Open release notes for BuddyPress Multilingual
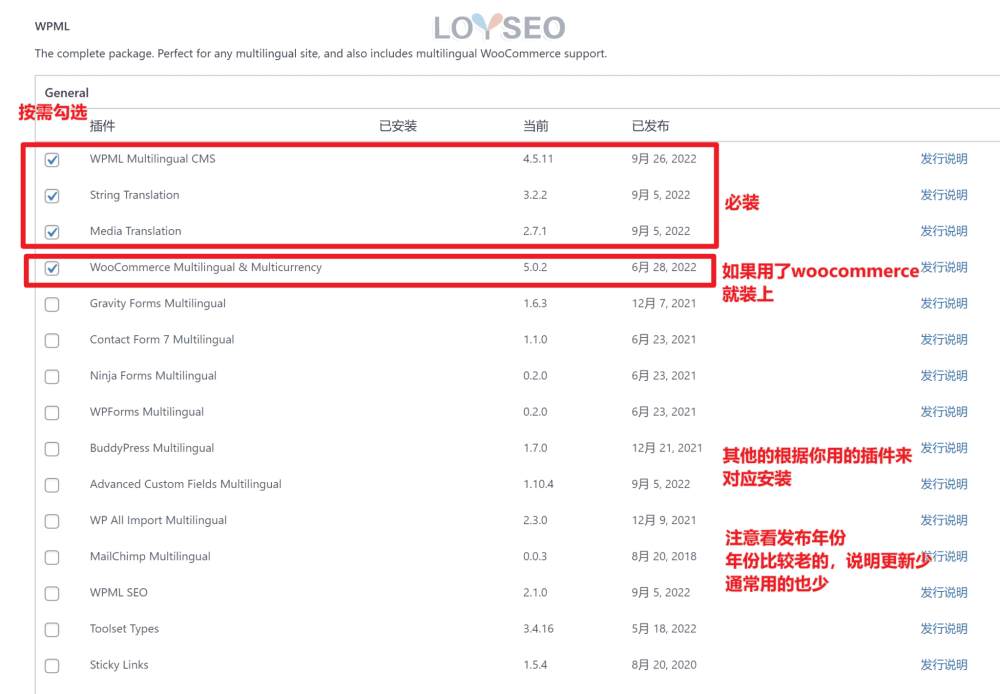1000x694 pixels. pyautogui.click(x=944, y=448)
